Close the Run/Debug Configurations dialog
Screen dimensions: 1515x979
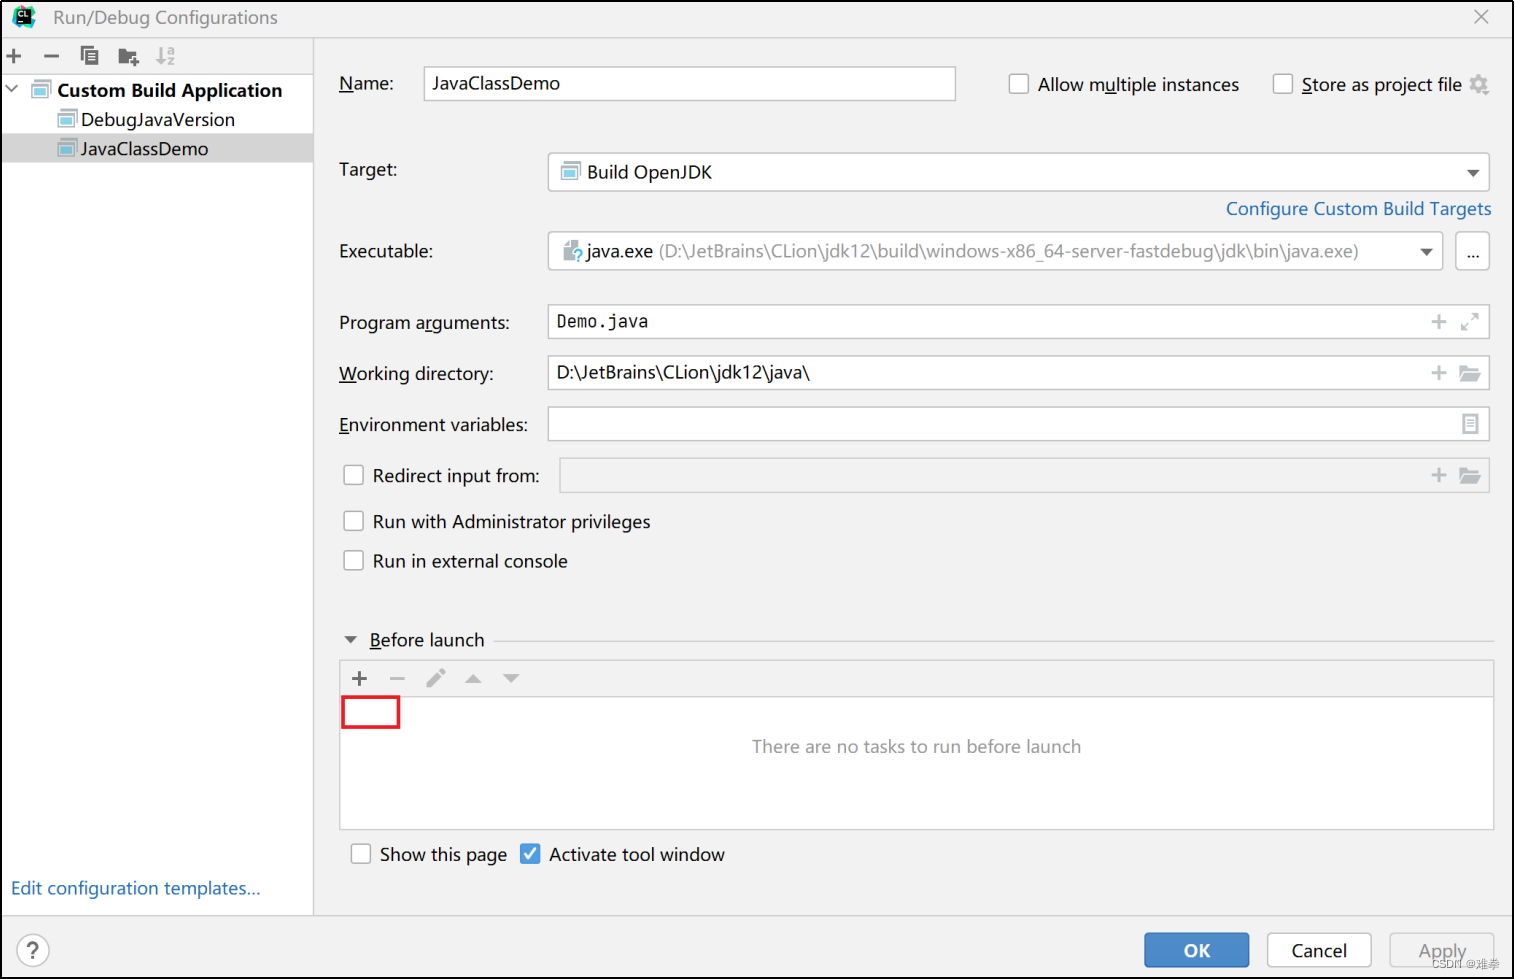(1481, 17)
